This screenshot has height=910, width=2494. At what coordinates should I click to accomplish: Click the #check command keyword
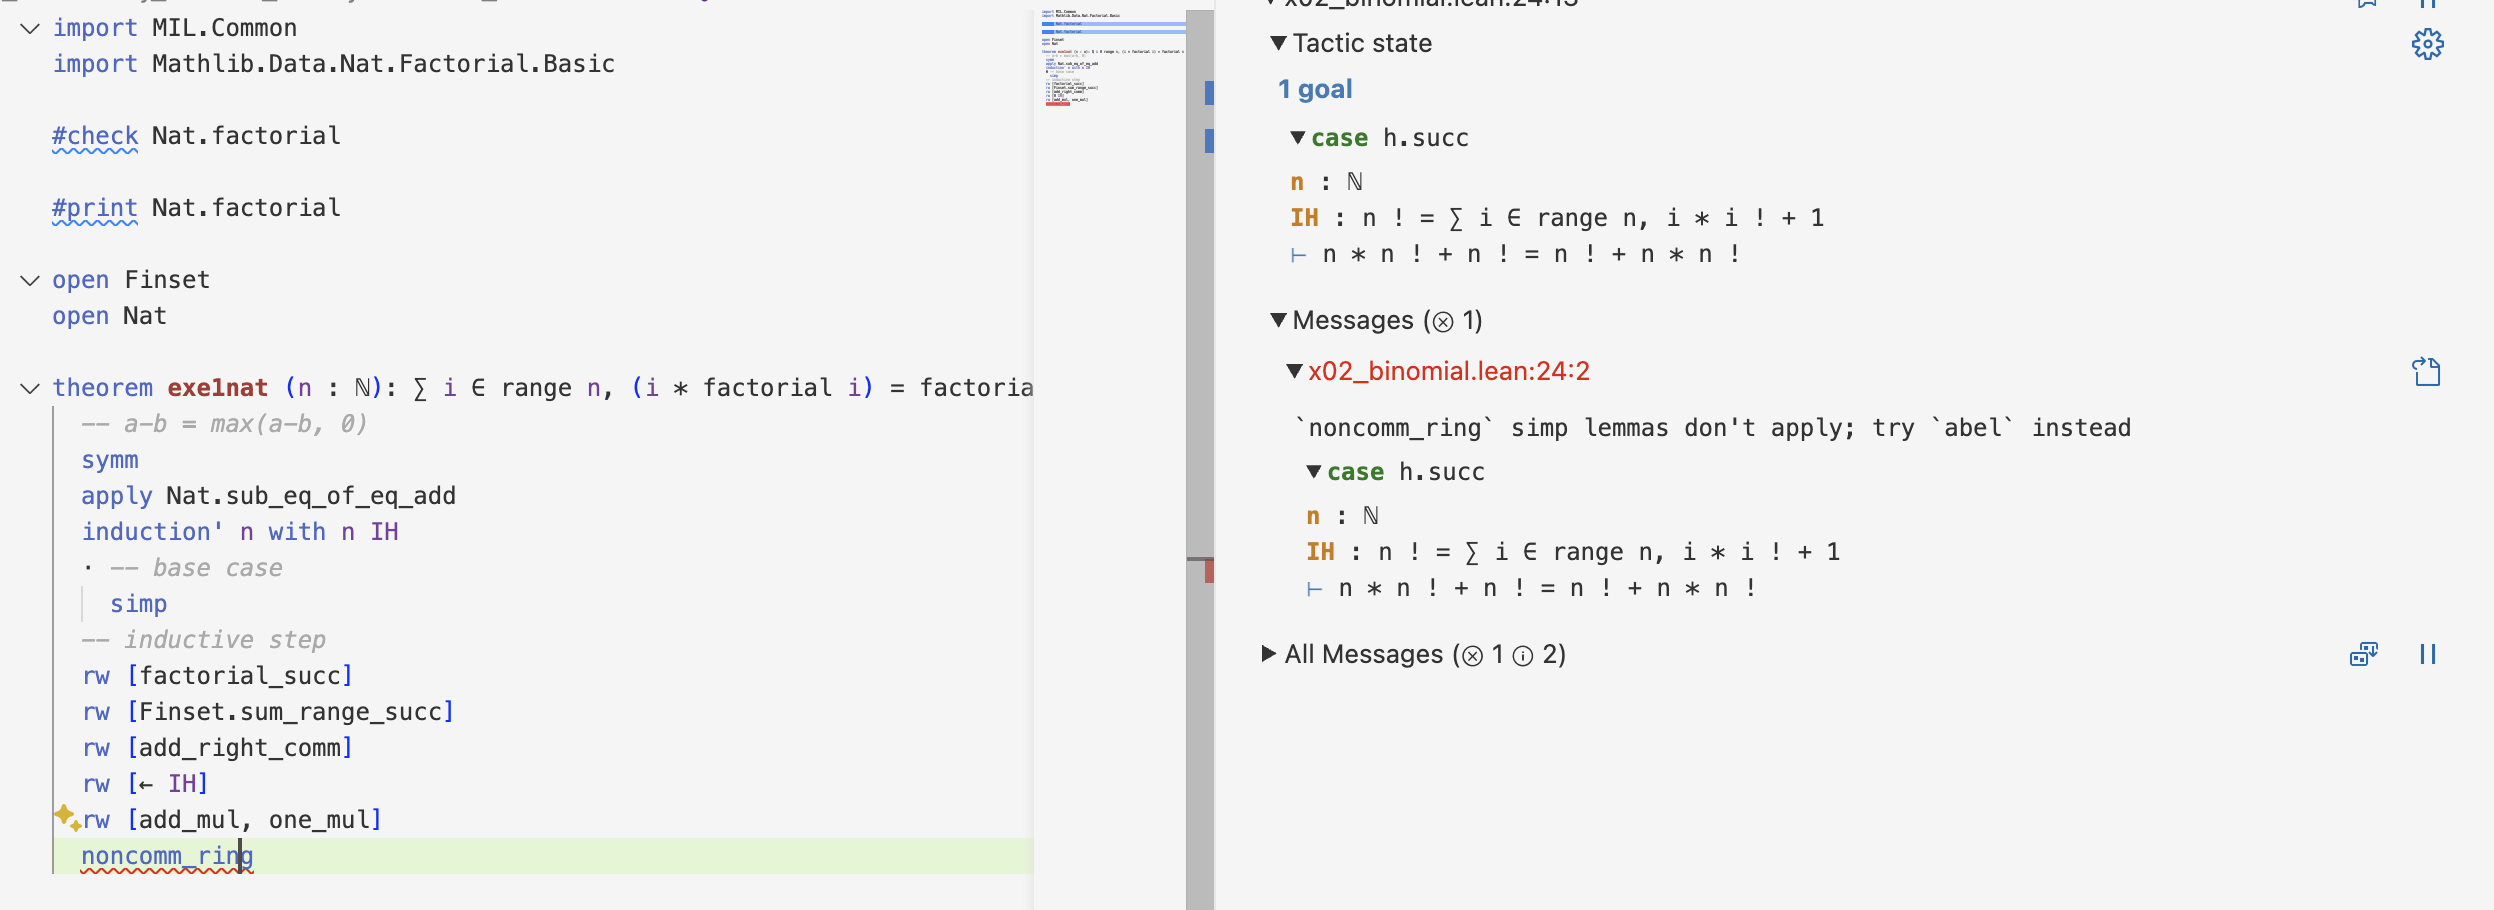coord(95,136)
